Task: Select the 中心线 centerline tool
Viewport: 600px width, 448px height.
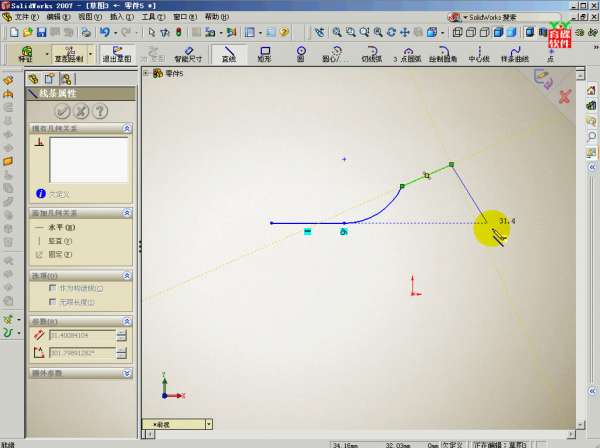Action: pos(478,52)
